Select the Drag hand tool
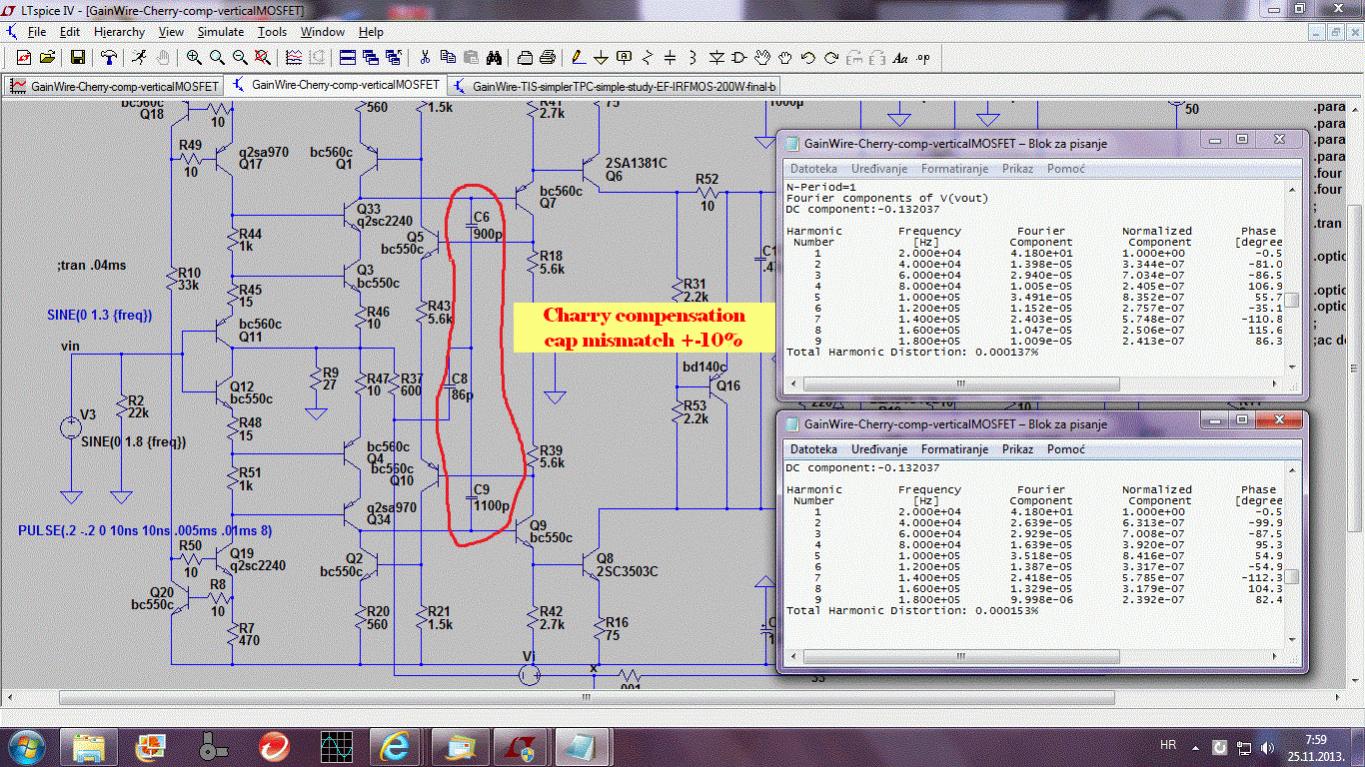1365x767 pixels. click(x=785, y=58)
